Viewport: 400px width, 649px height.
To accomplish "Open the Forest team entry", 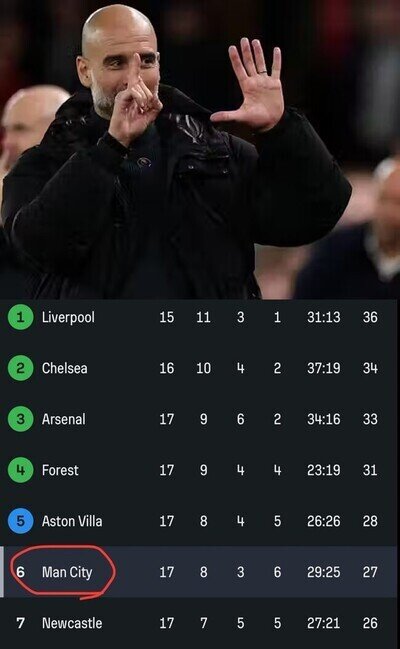I will click(60, 470).
